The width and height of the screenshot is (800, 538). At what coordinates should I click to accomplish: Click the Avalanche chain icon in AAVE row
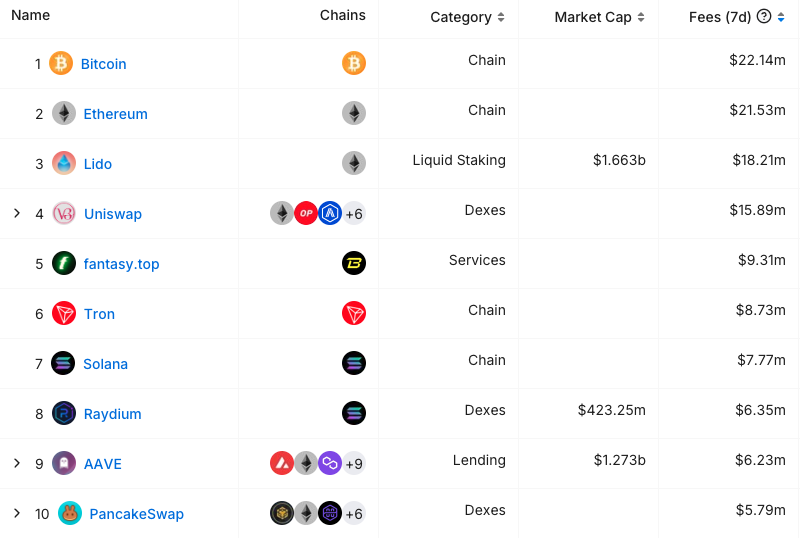pos(282,463)
